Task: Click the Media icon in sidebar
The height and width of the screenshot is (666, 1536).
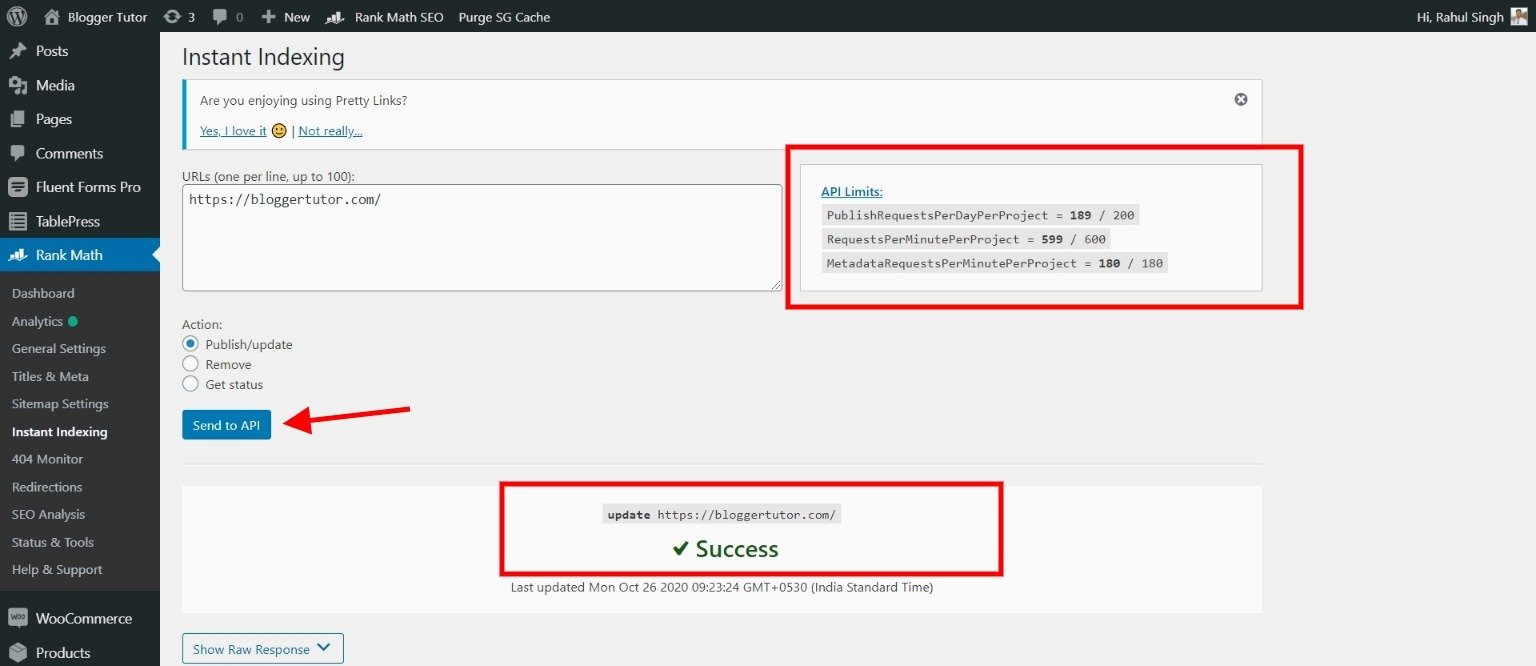Action: click(x=18, y=85)
